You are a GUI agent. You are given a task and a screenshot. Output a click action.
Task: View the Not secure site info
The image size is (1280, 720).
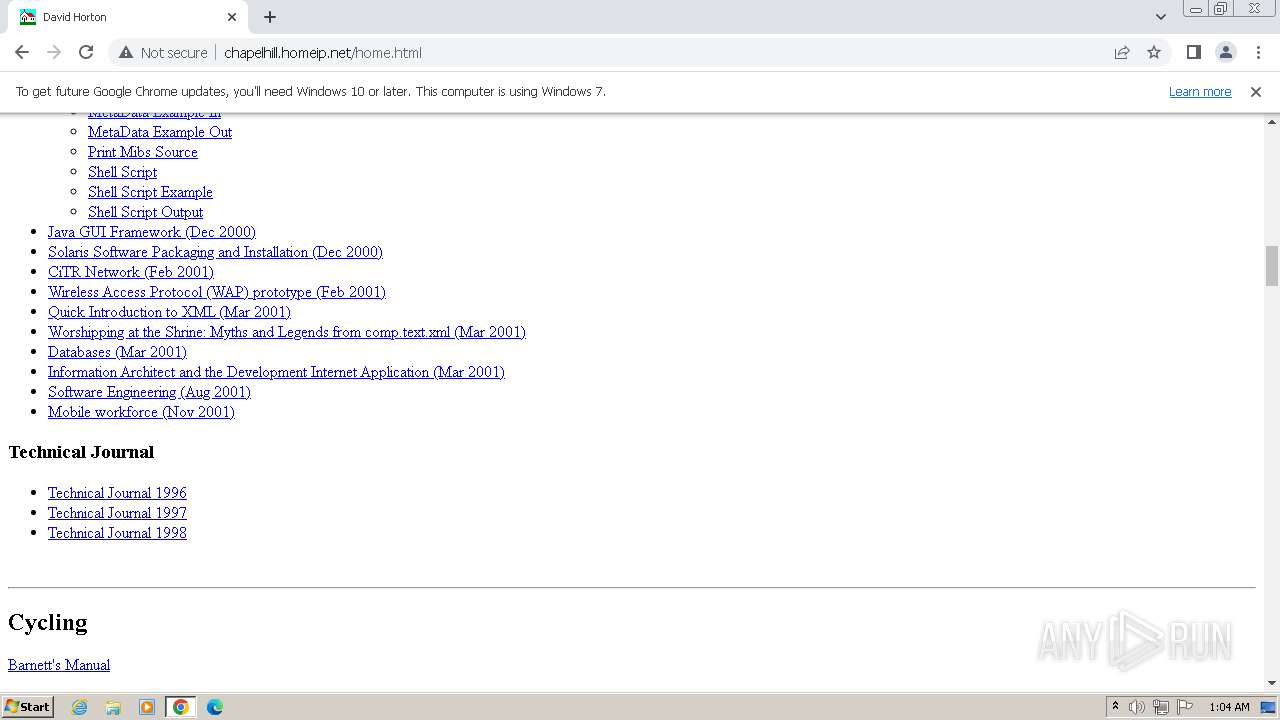(163, 52)
